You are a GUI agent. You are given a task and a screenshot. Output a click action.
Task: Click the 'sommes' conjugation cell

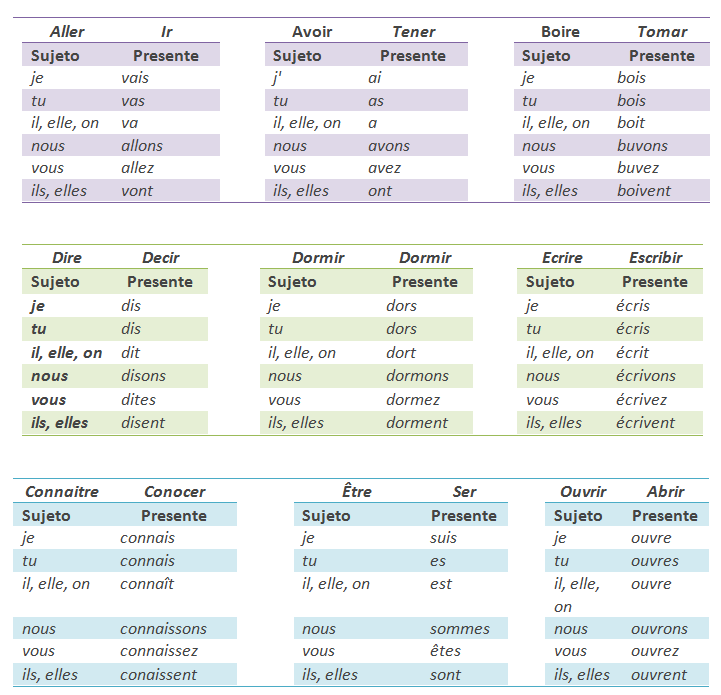point(460,629)
